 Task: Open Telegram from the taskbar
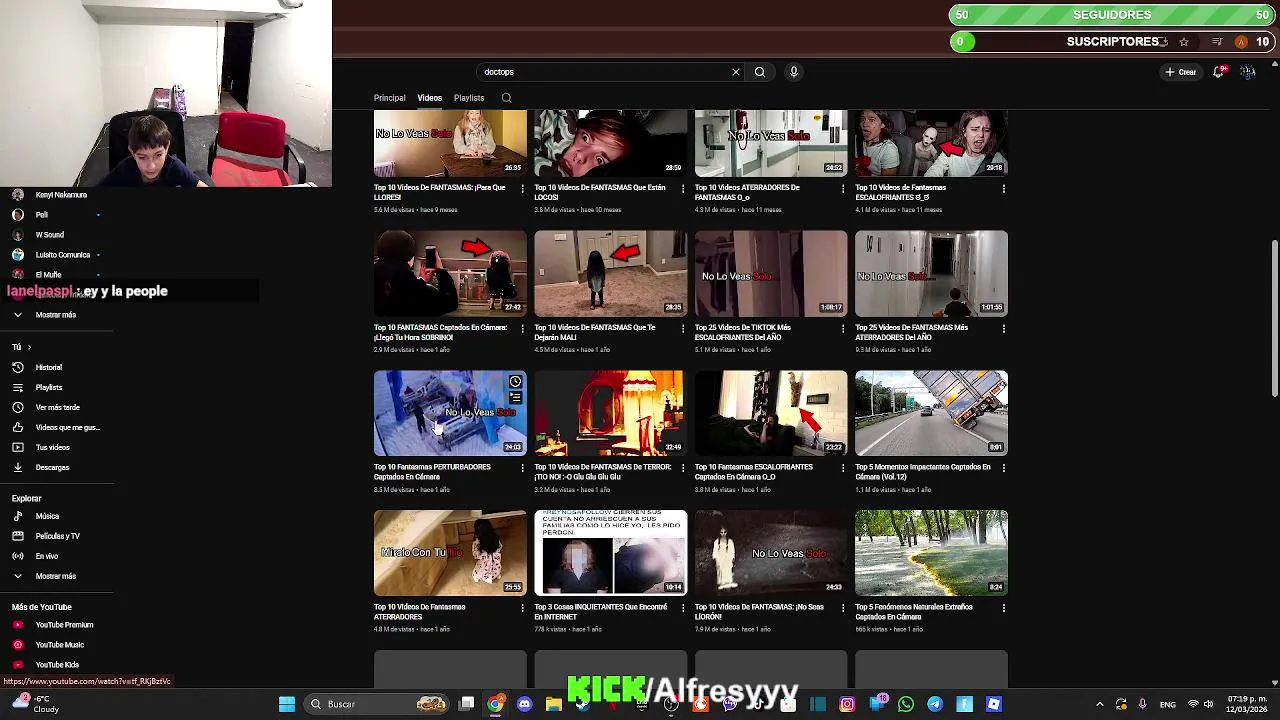pyautogui.click(x=935, y=704)
